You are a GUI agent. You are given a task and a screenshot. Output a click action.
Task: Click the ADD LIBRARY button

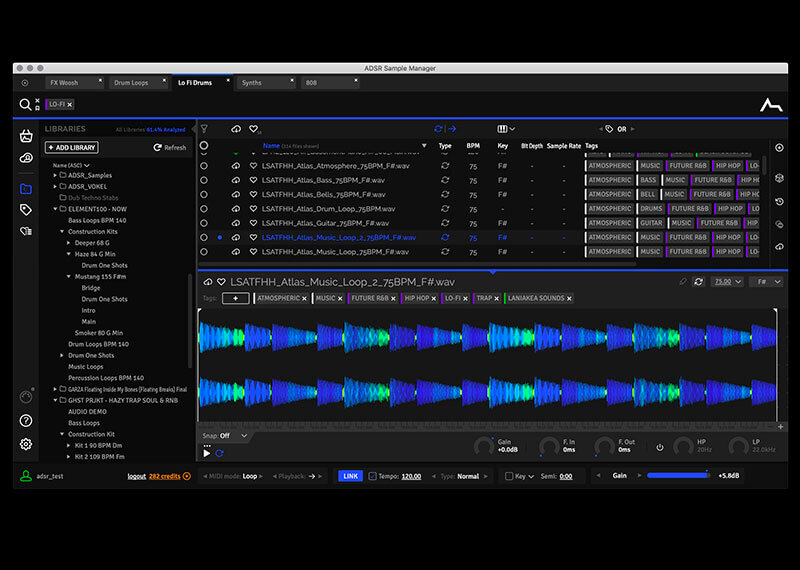72,147
